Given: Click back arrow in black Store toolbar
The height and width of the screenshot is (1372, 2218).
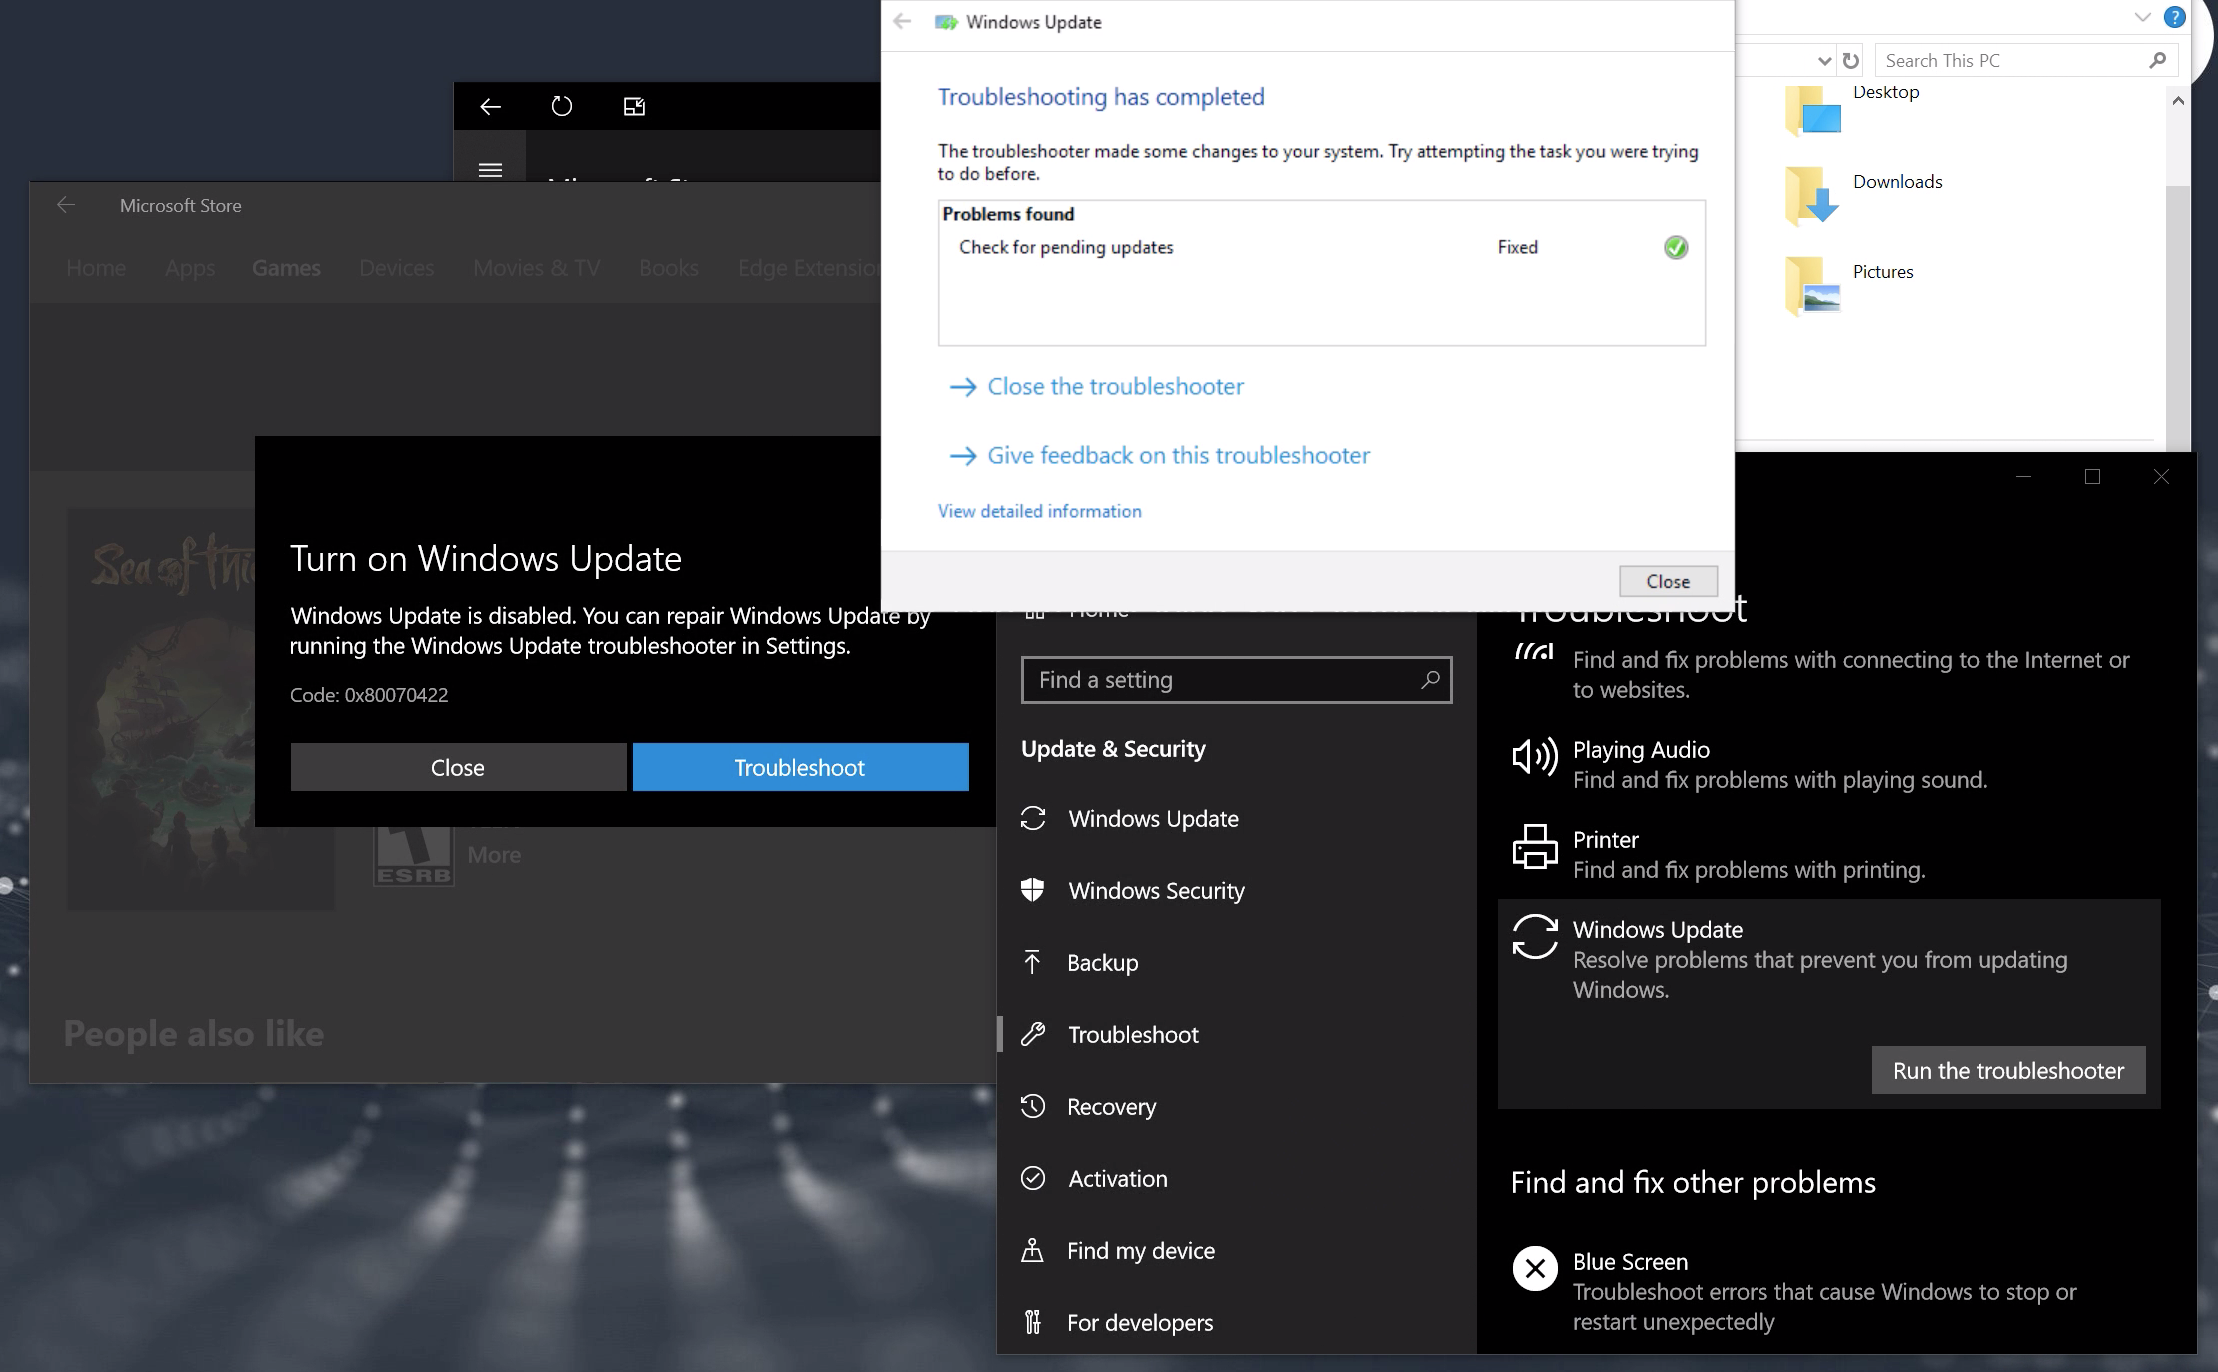Looking at the screenshot, I should click(x=490, y=106).
